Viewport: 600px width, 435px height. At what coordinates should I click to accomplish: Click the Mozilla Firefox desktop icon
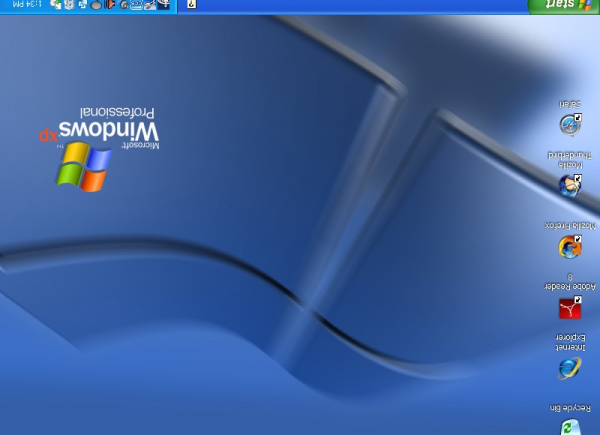click(570, 246)
